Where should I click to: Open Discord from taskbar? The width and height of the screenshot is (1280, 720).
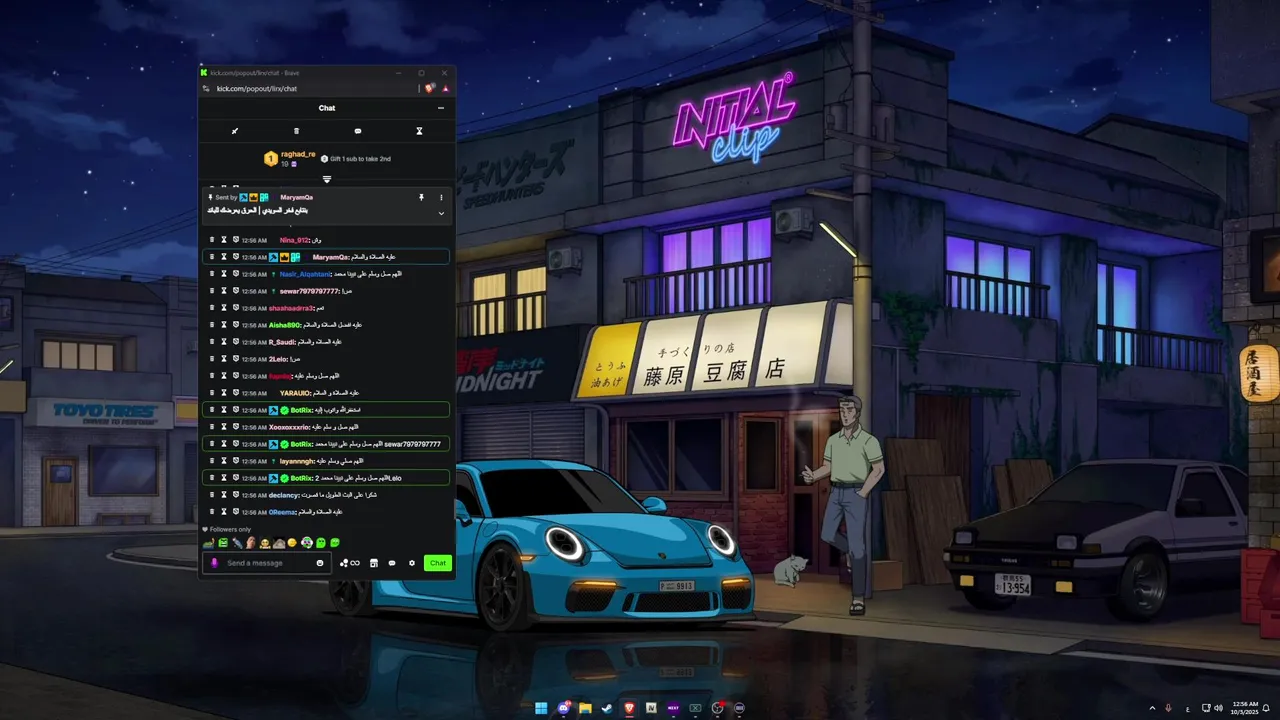[563, 708]
